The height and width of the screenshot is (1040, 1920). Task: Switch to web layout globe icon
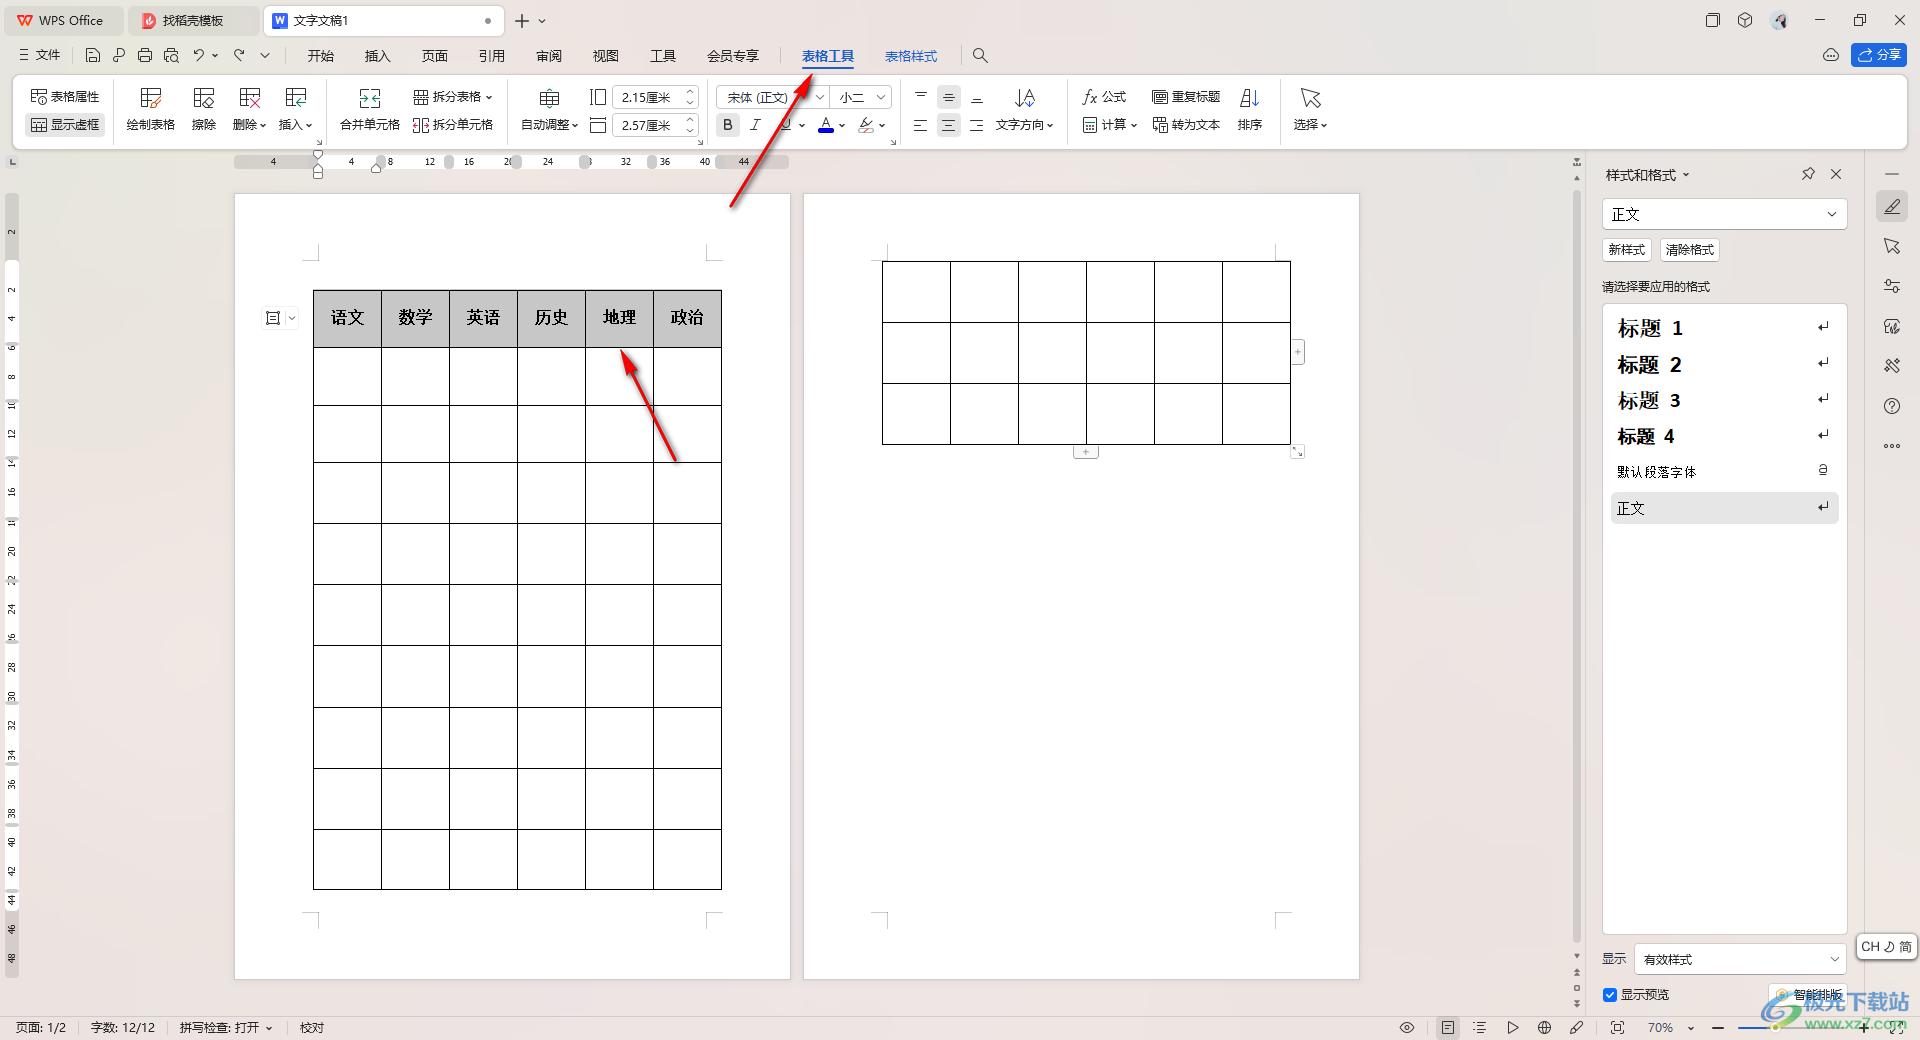coord(1544,1027)
